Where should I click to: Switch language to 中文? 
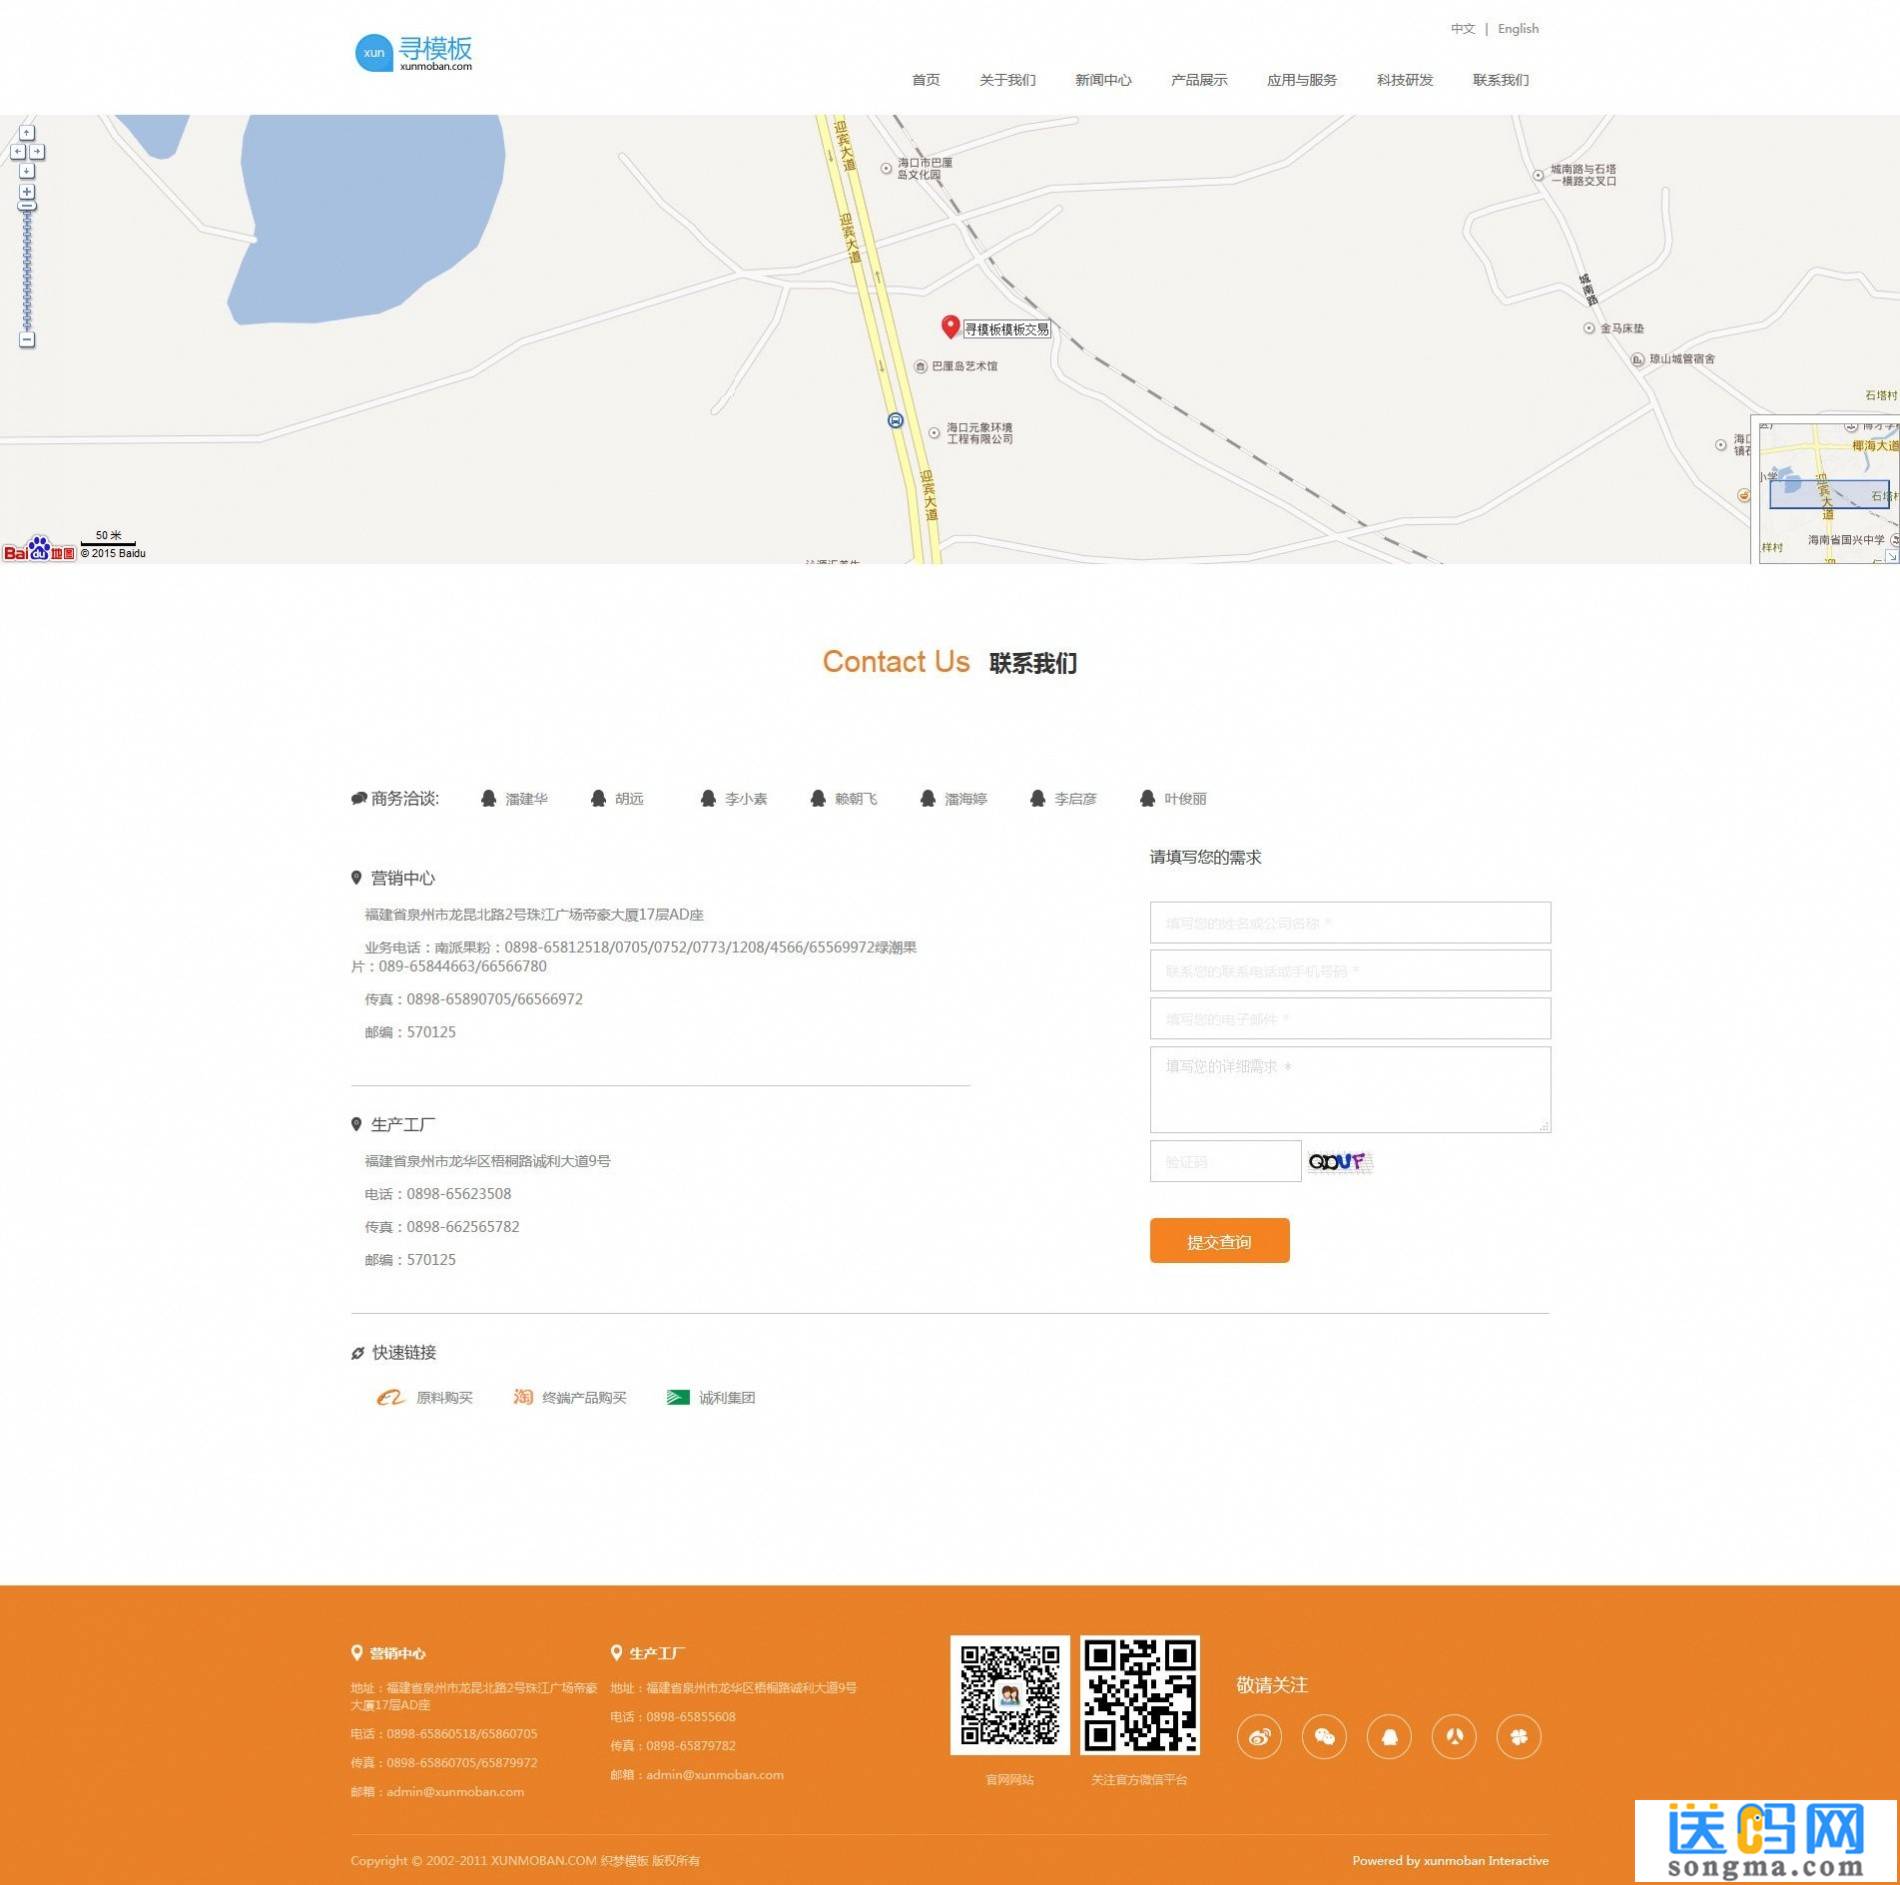tap(1463, 29)
